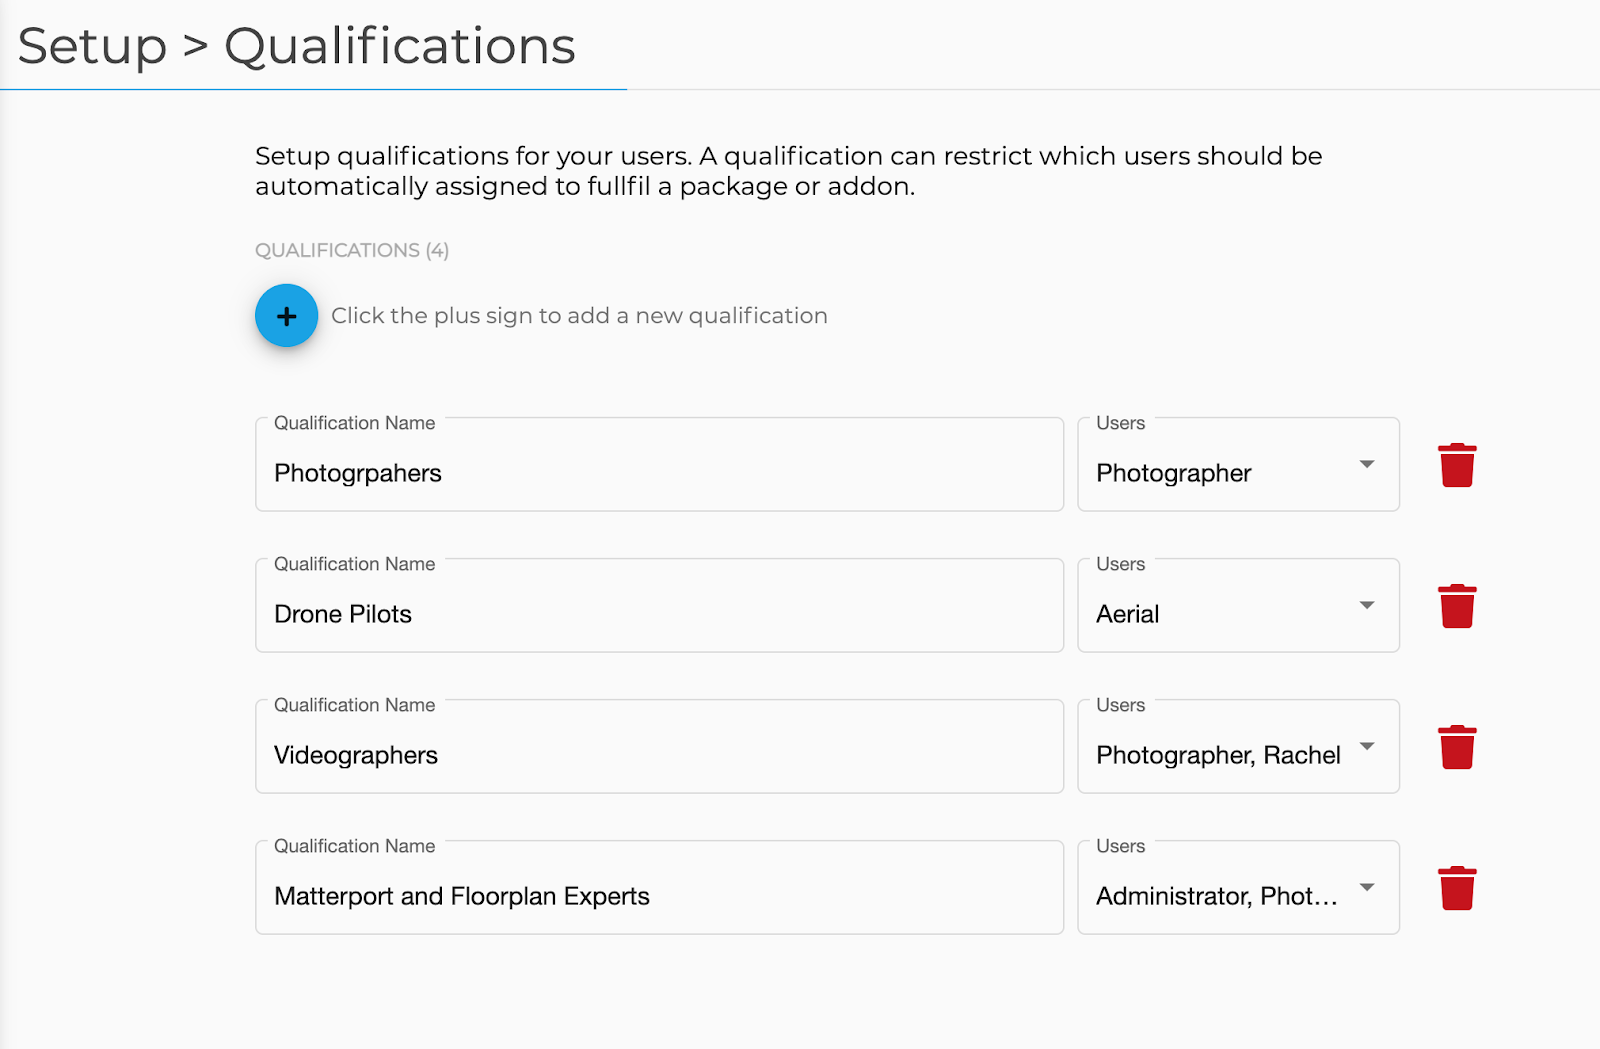Delete the Photogrpahers qualification
Screen dimensions: 1600x1049
click(1457, 465)
